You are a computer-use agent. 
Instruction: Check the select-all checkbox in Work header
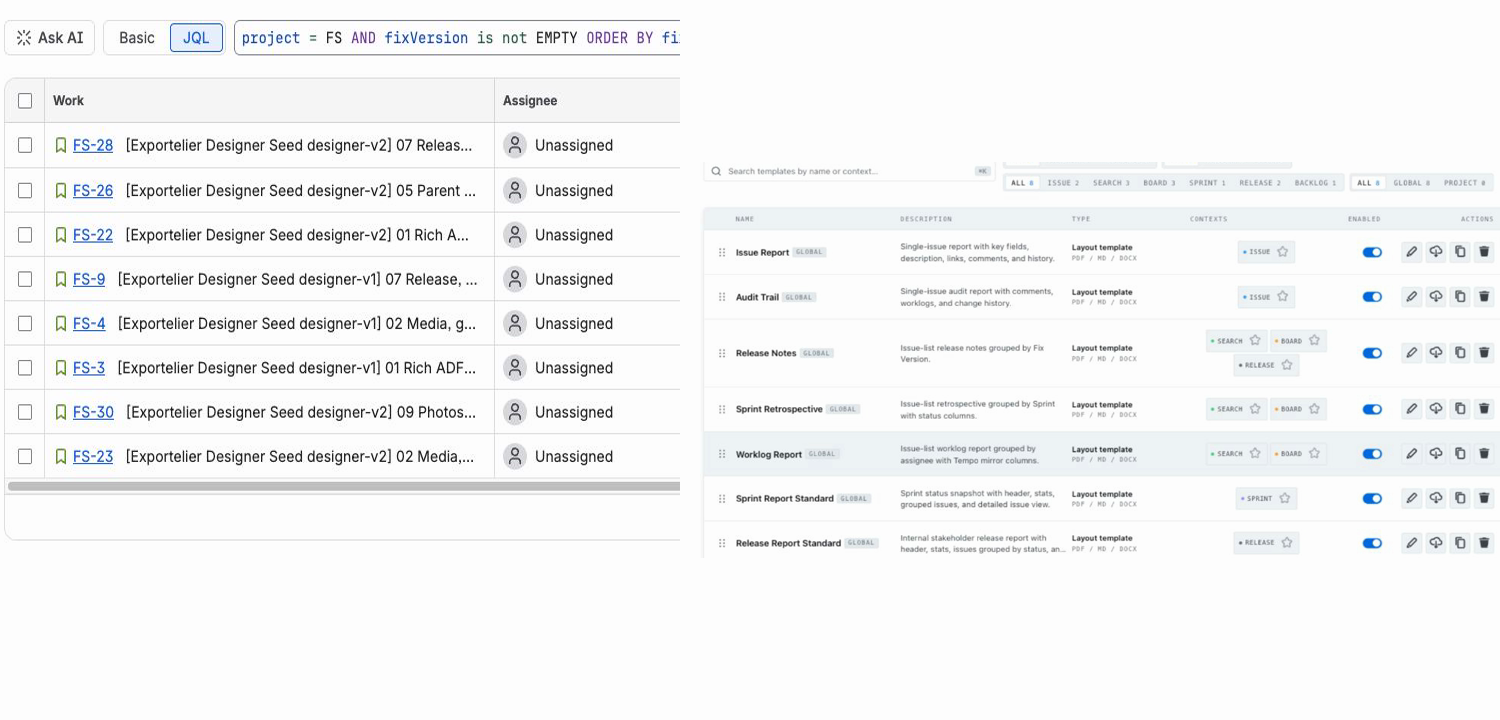click(x=25, y=101)
